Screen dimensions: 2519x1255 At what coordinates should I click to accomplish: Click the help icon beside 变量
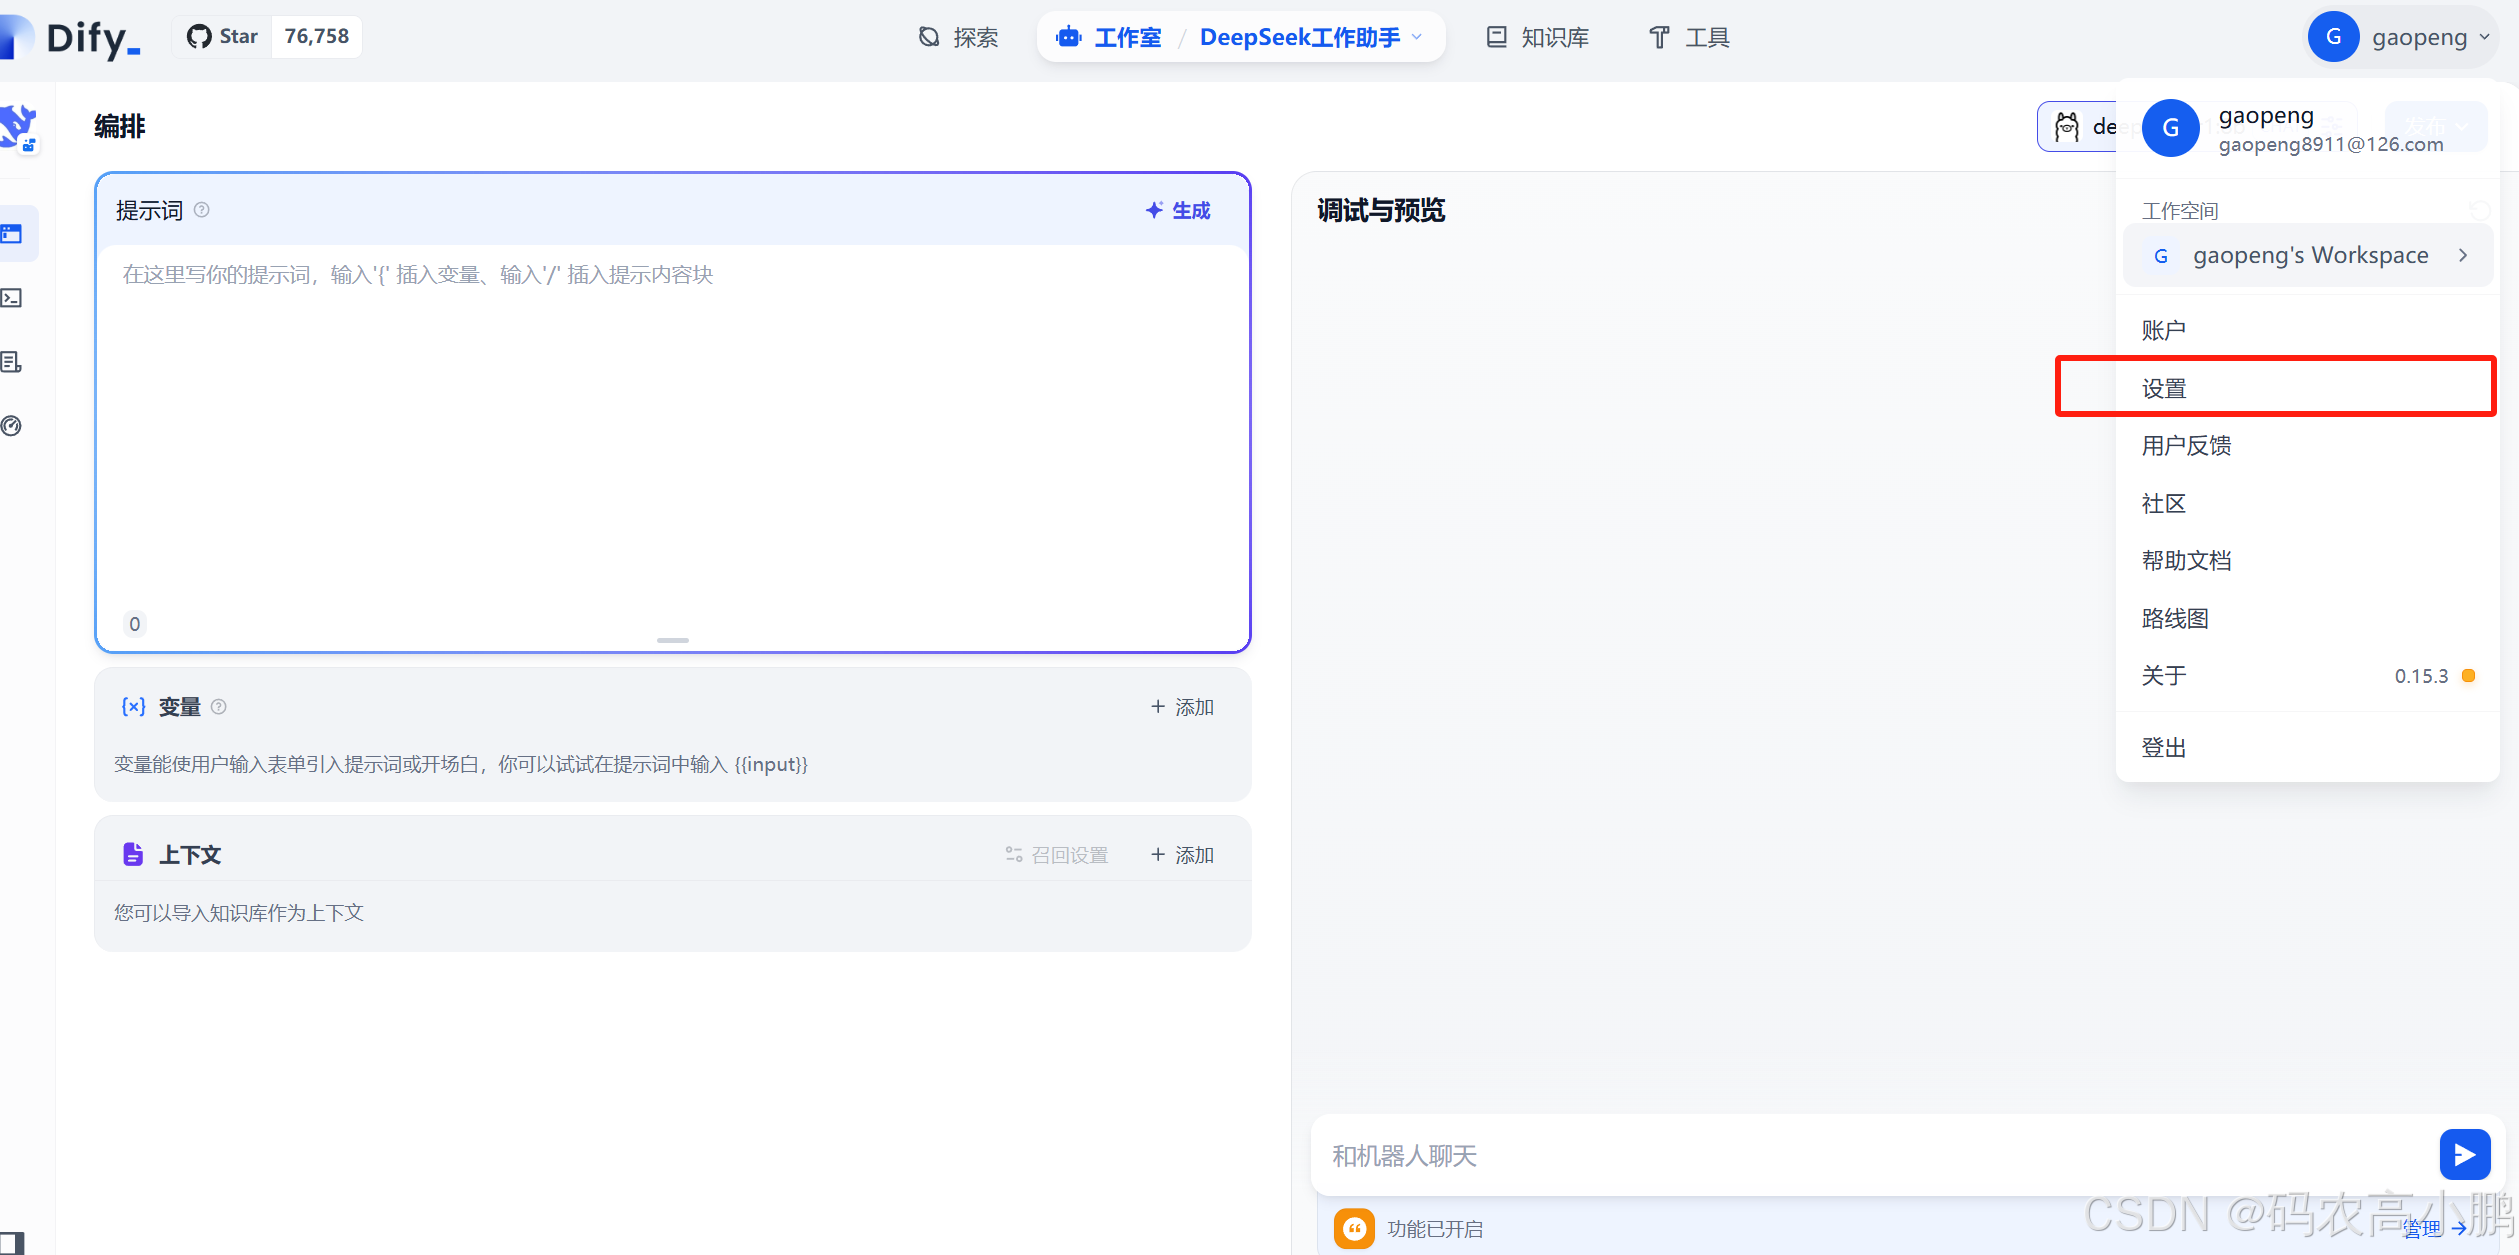pyautogui.click(x=219, y=707)
